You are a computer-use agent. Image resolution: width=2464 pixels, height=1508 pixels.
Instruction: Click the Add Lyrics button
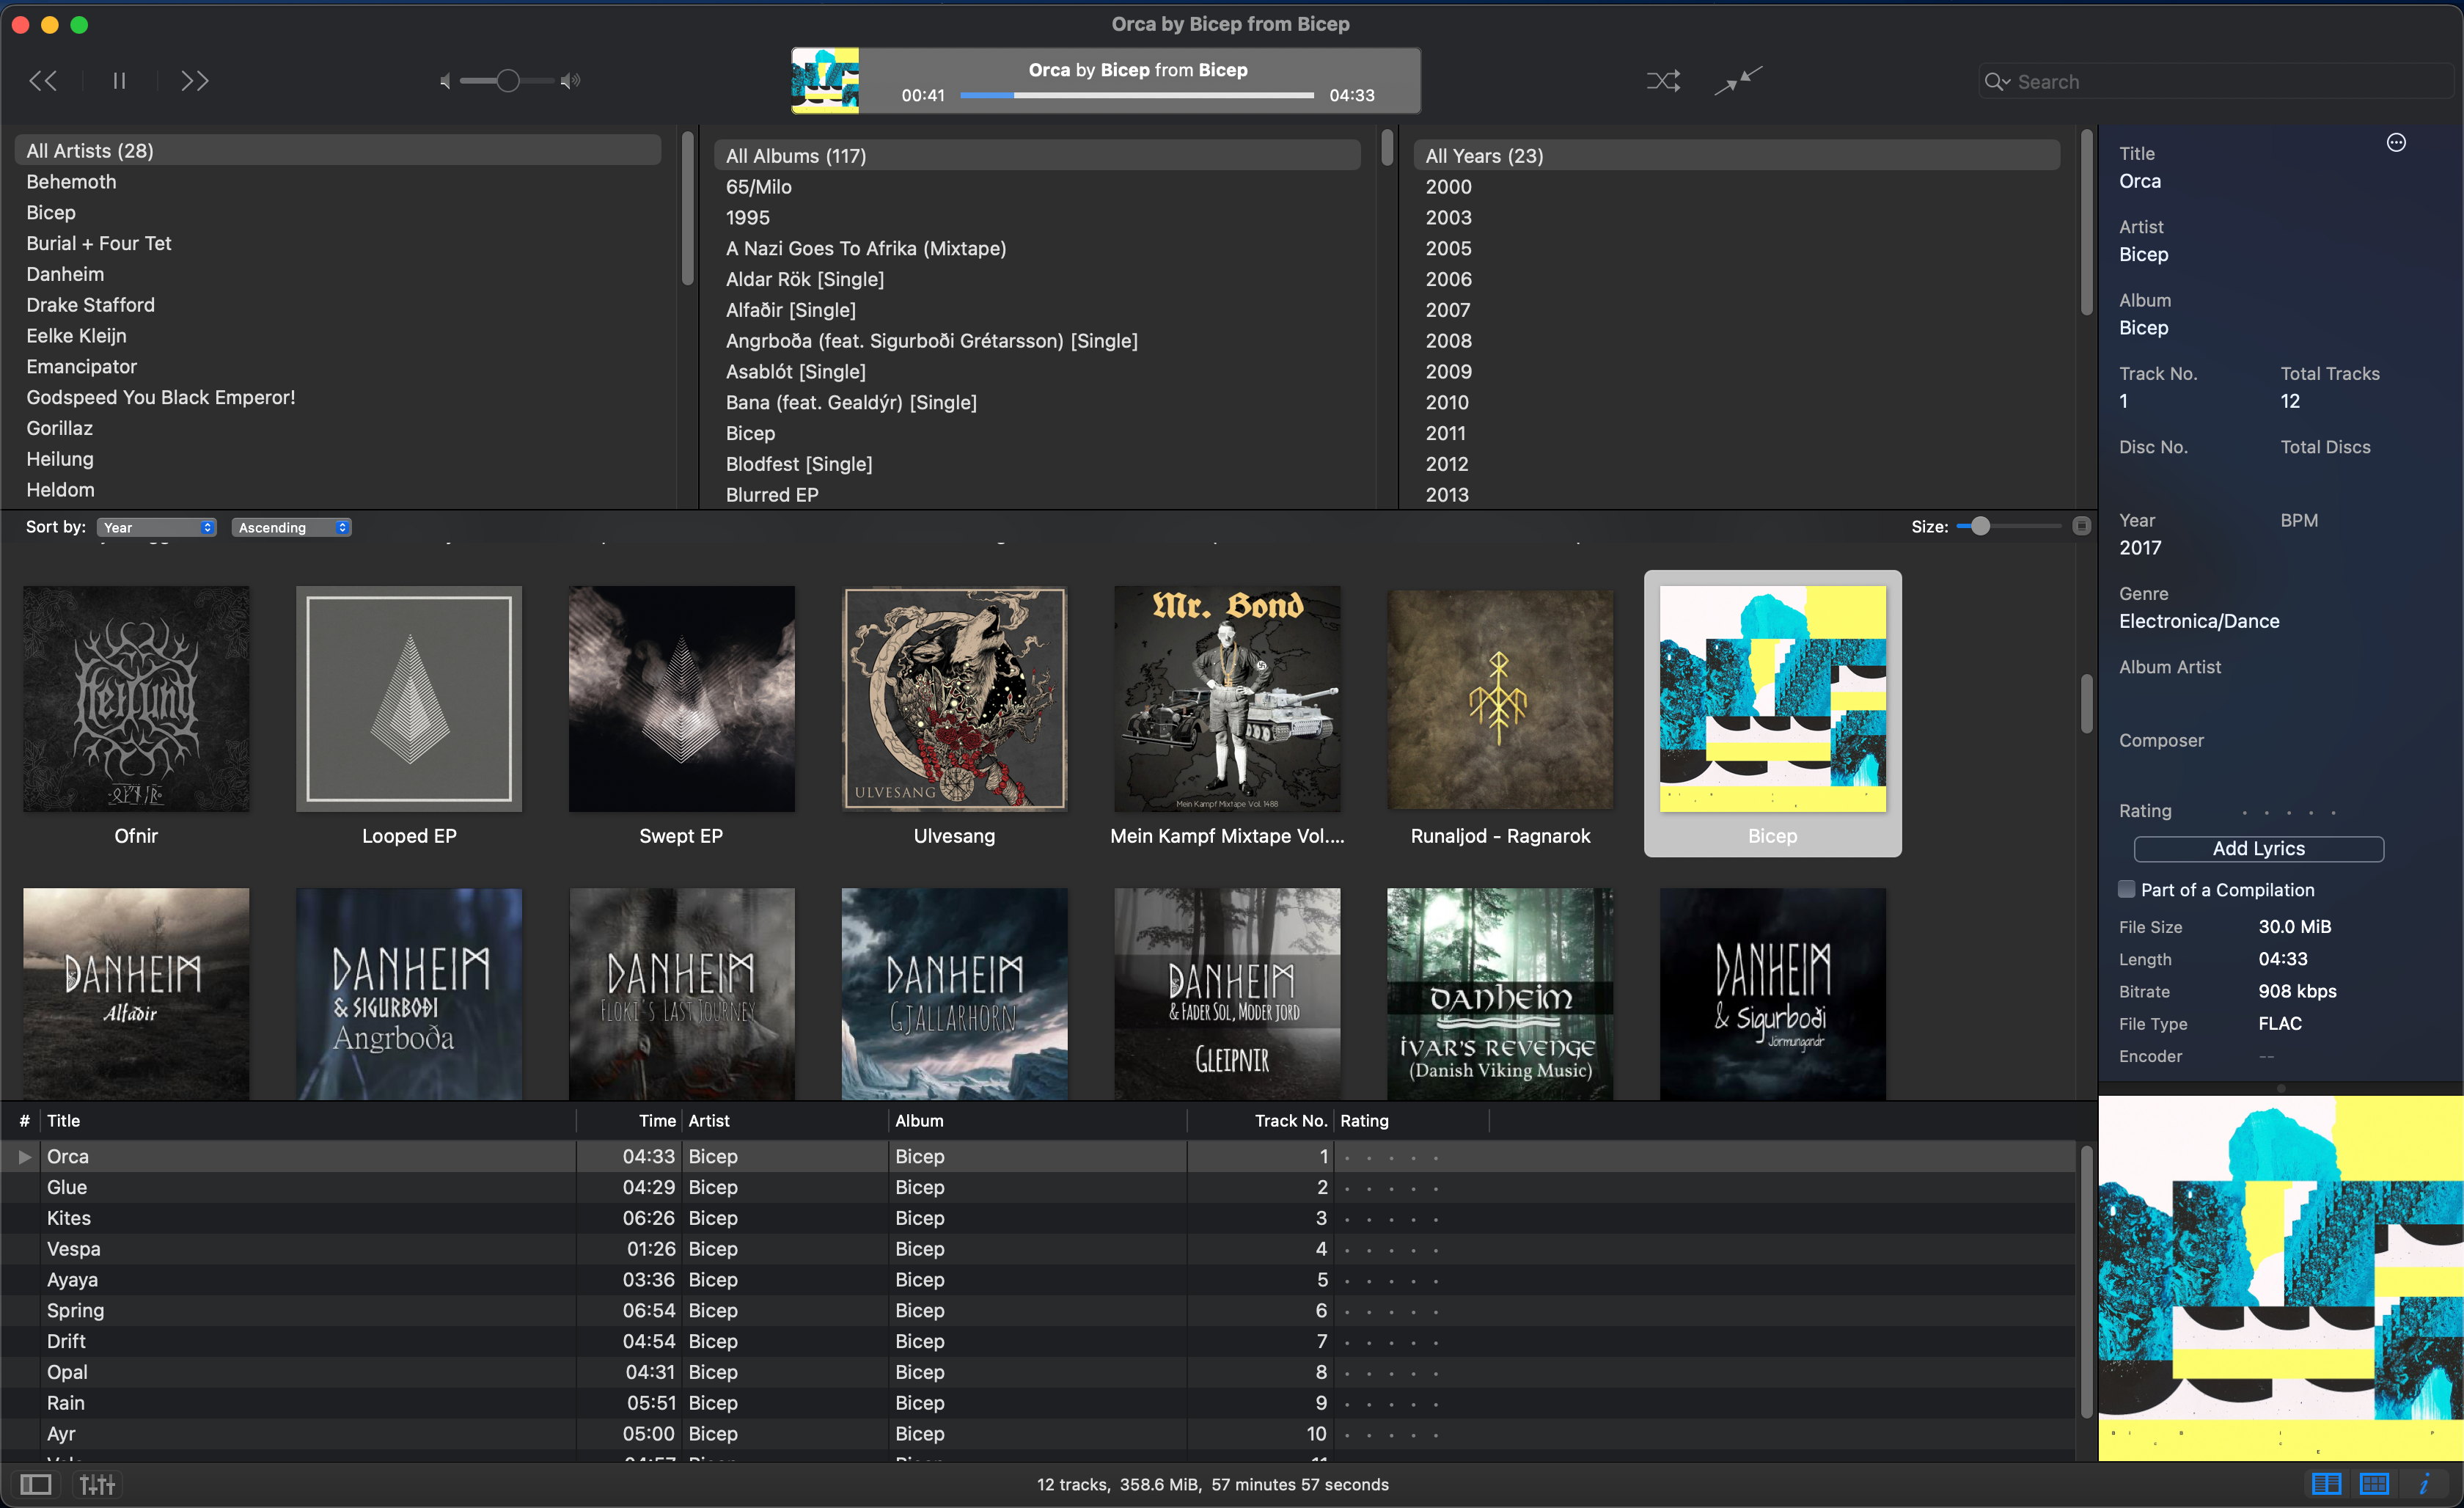coord(2258,848)
